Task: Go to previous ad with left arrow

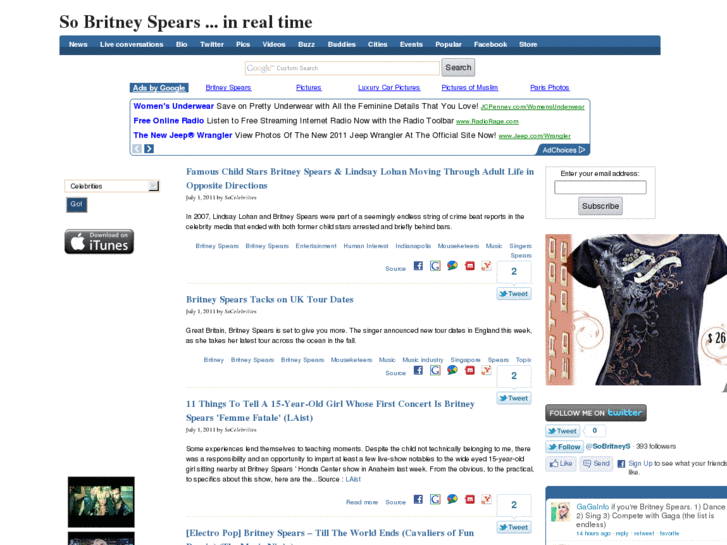Action: [x=137, y=148]
